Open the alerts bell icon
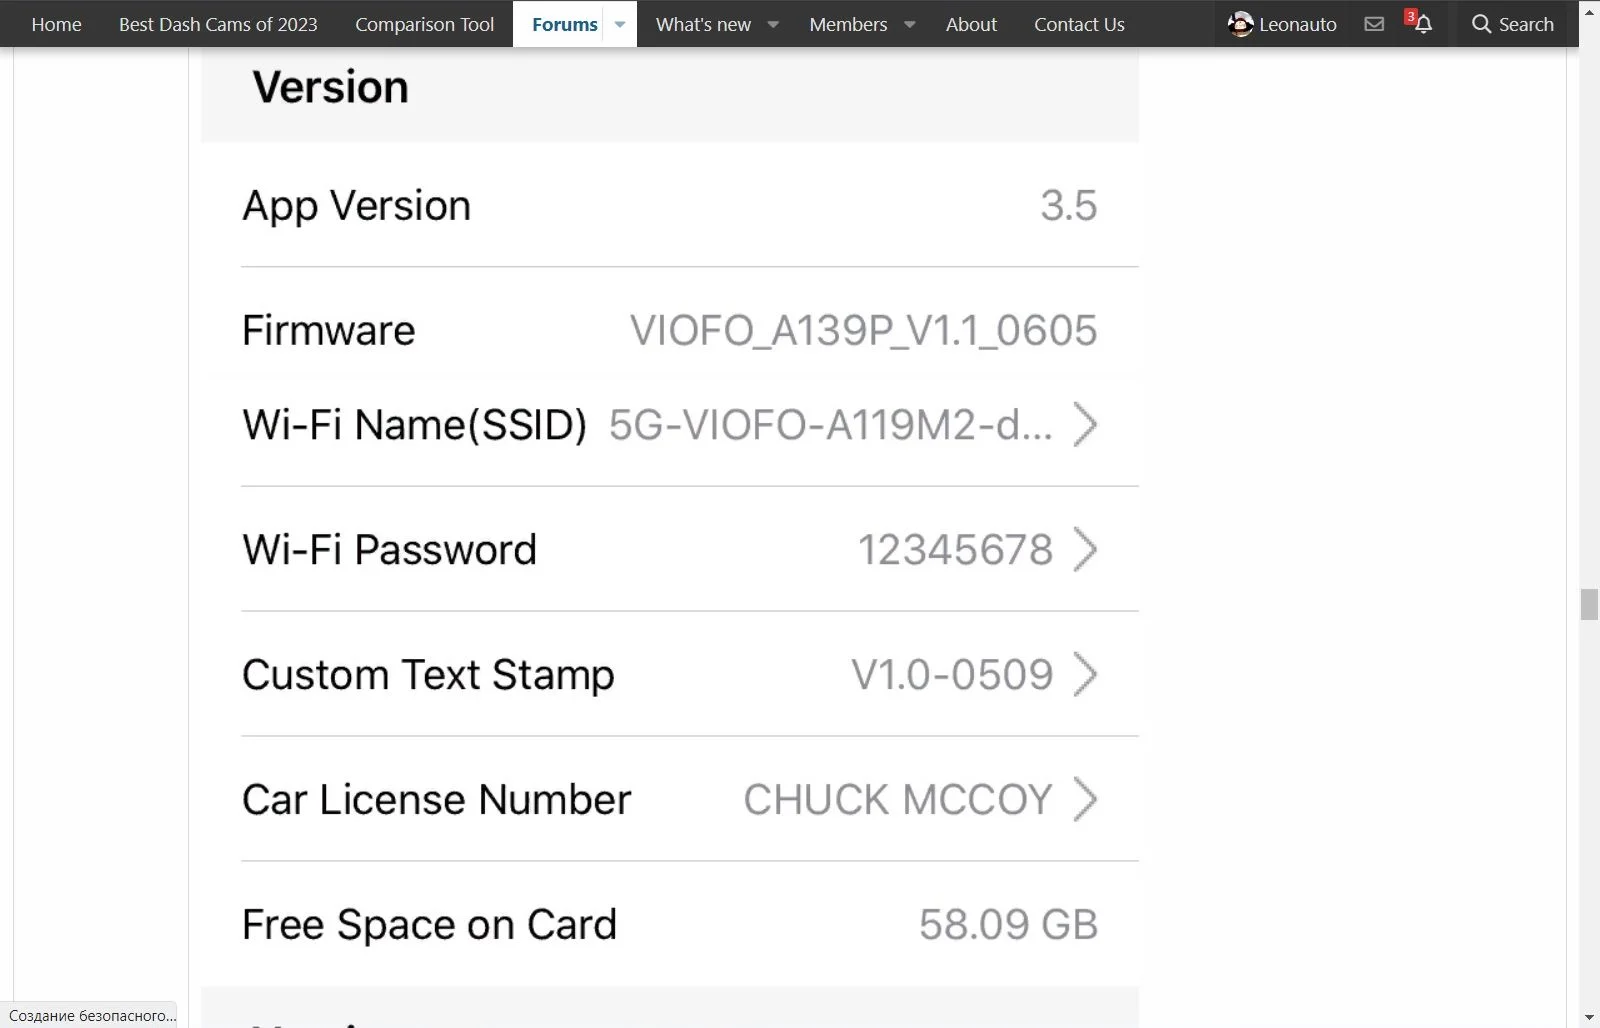The image size is (1600, 1028). (1423, 24)
